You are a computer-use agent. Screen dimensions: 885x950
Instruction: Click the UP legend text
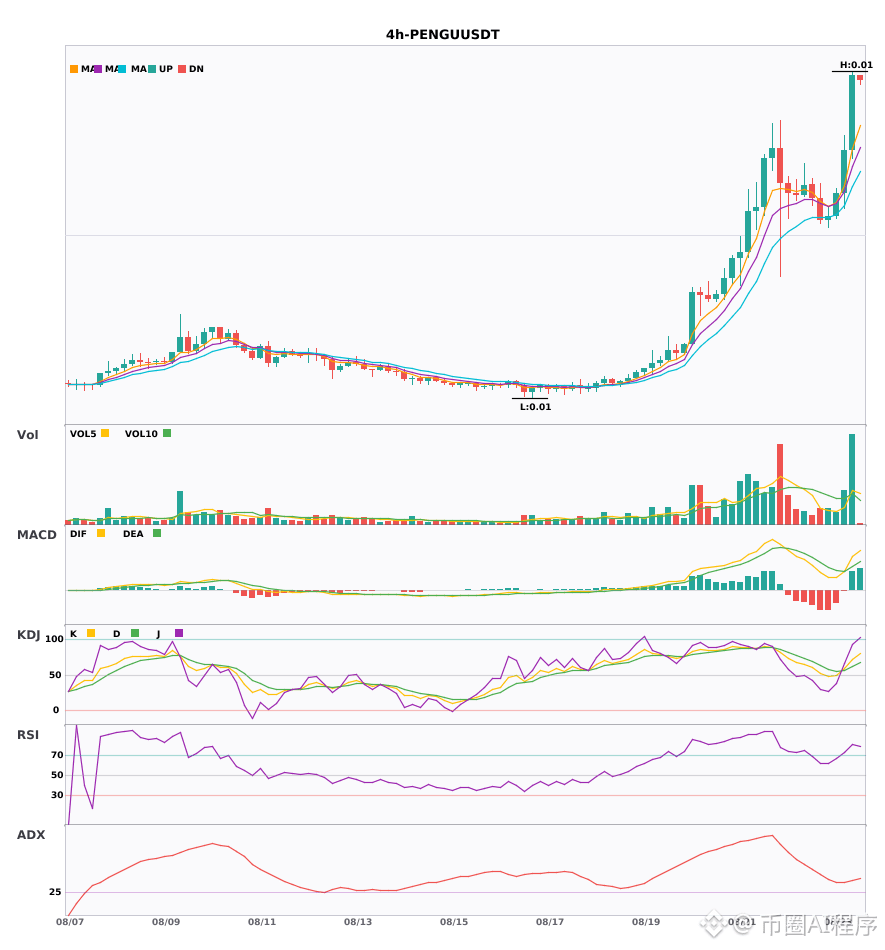tap(166, 69)
